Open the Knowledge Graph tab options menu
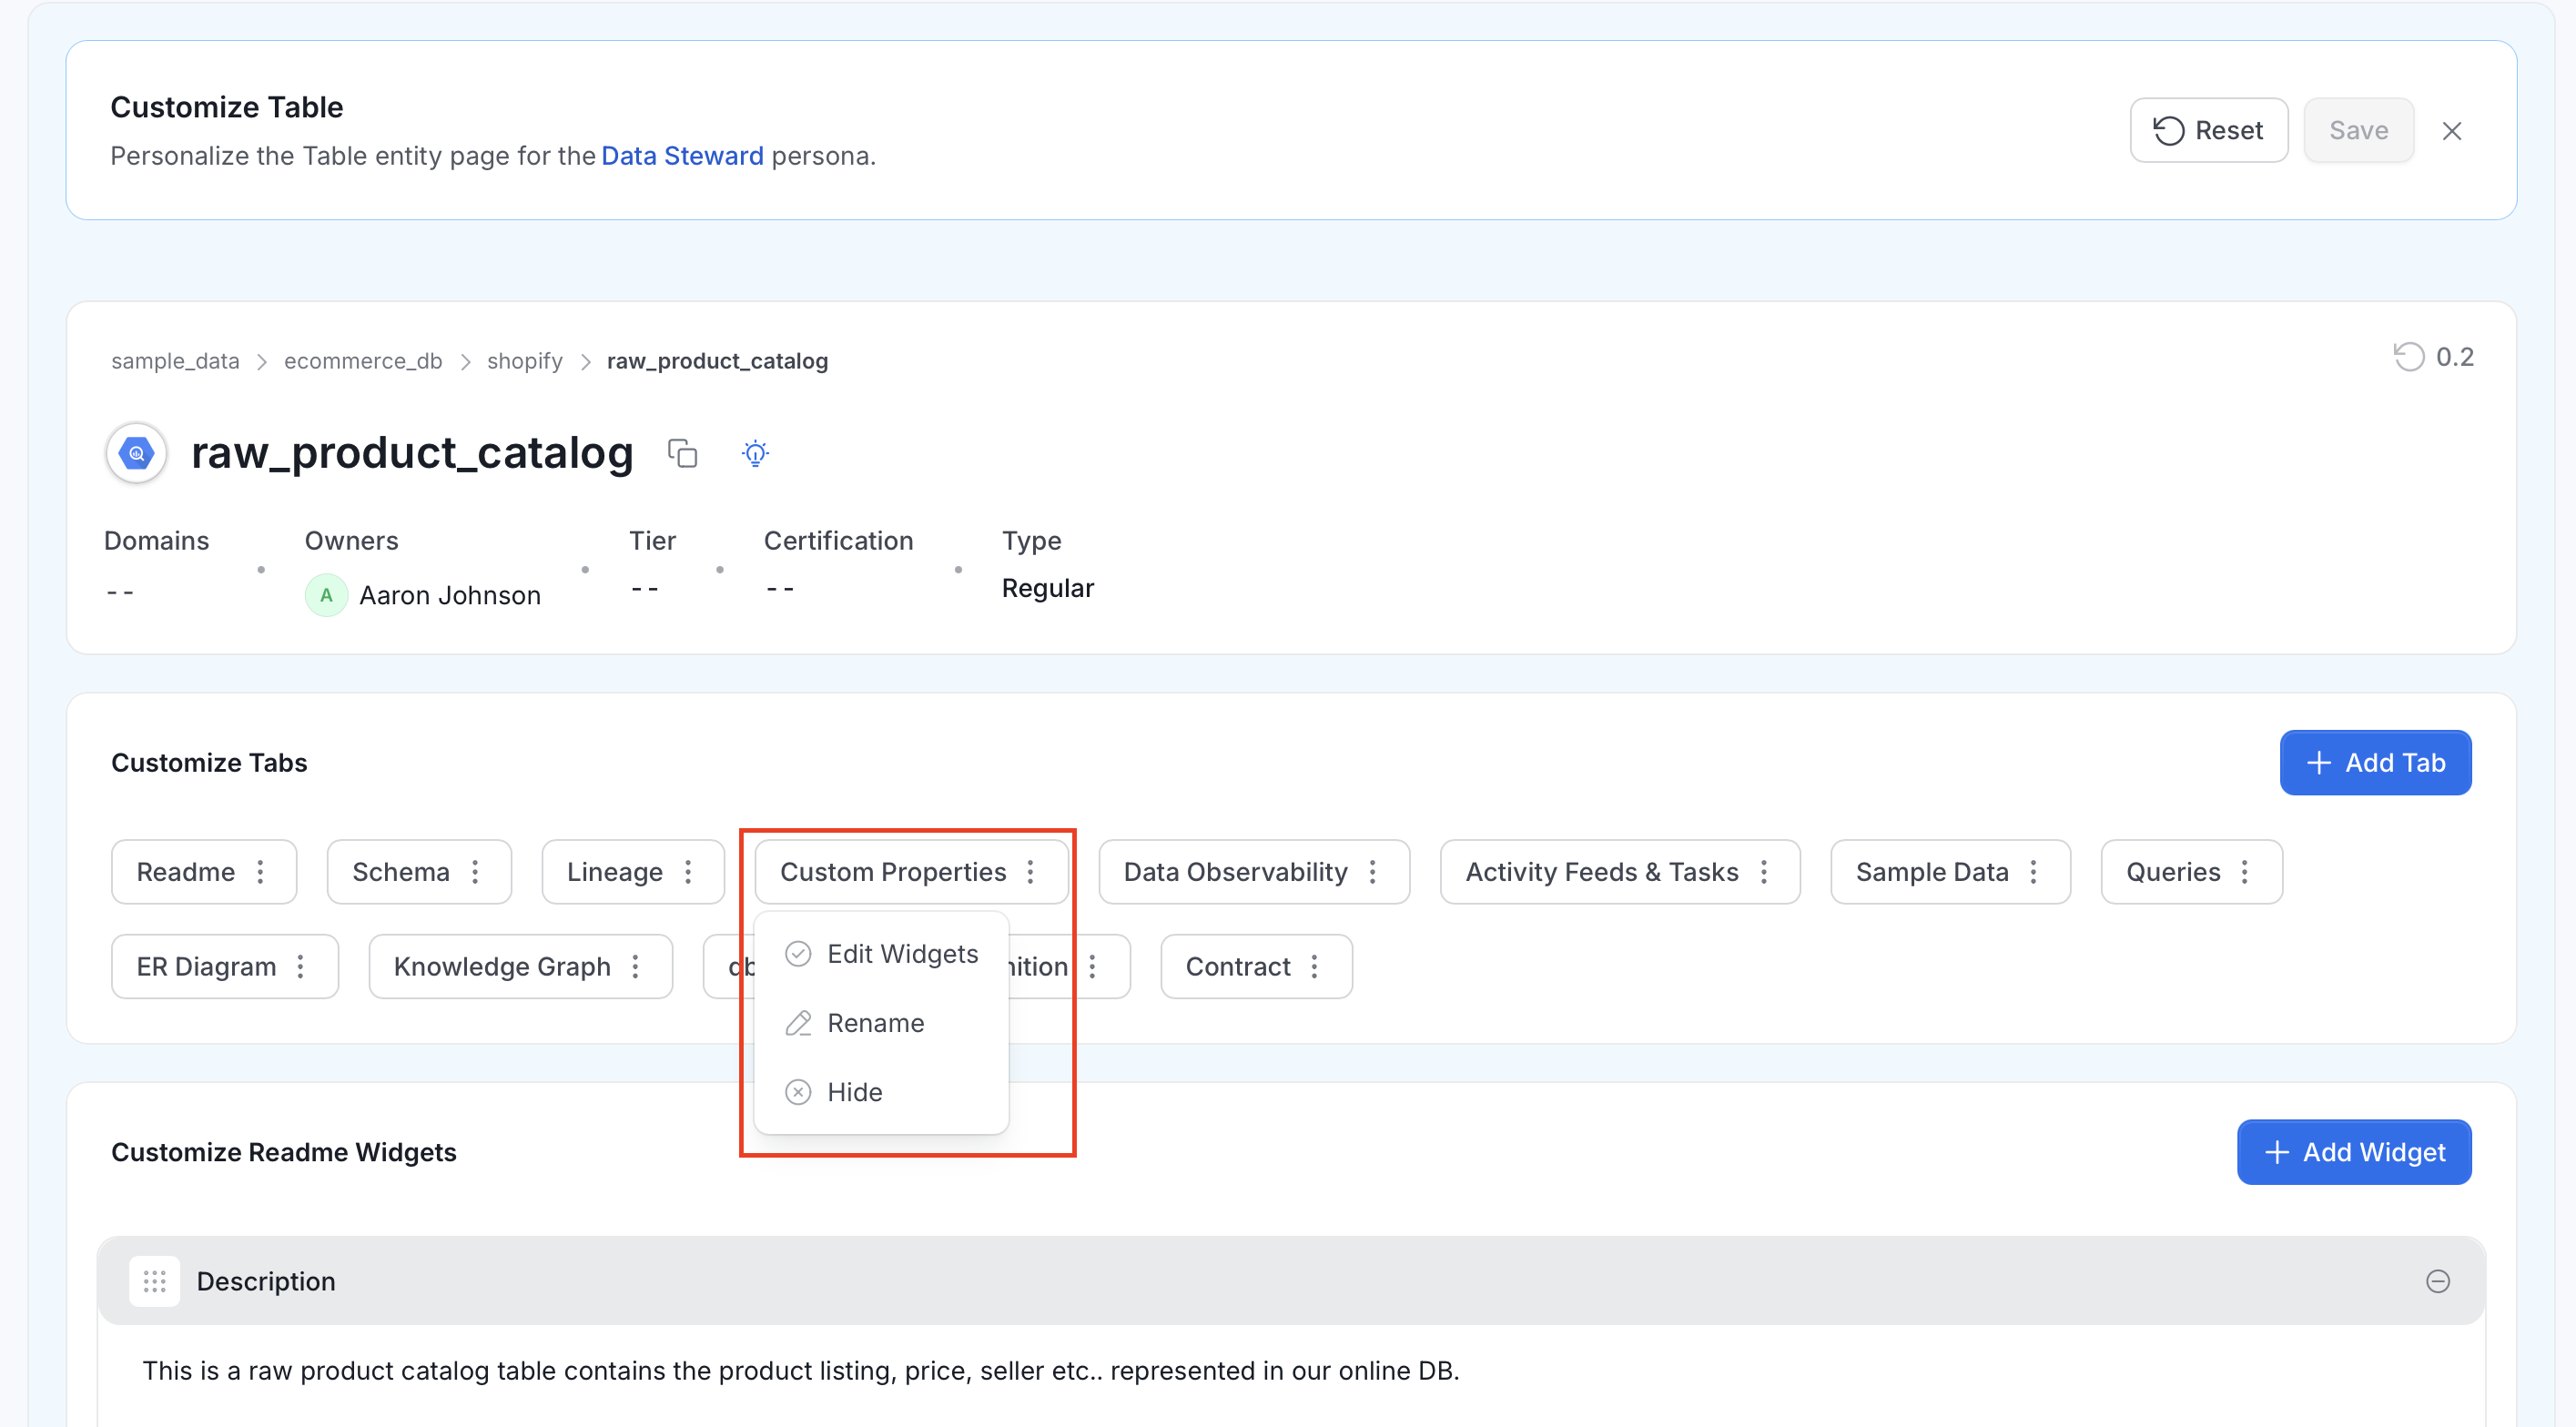2576x1427 pixels. [x=636, y=966]
